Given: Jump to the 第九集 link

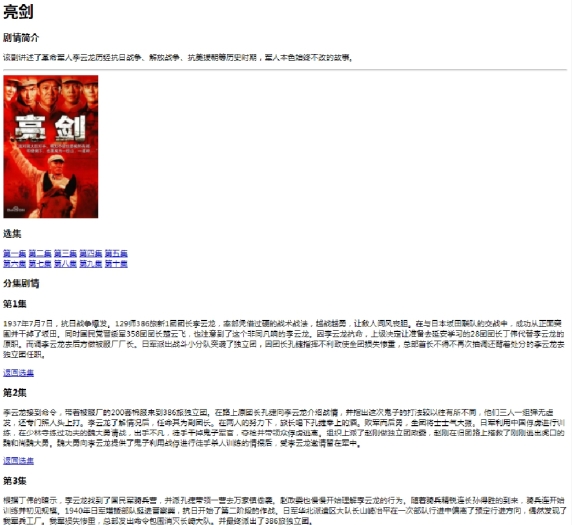Looking at the screenshot, I should coord(91,263).
